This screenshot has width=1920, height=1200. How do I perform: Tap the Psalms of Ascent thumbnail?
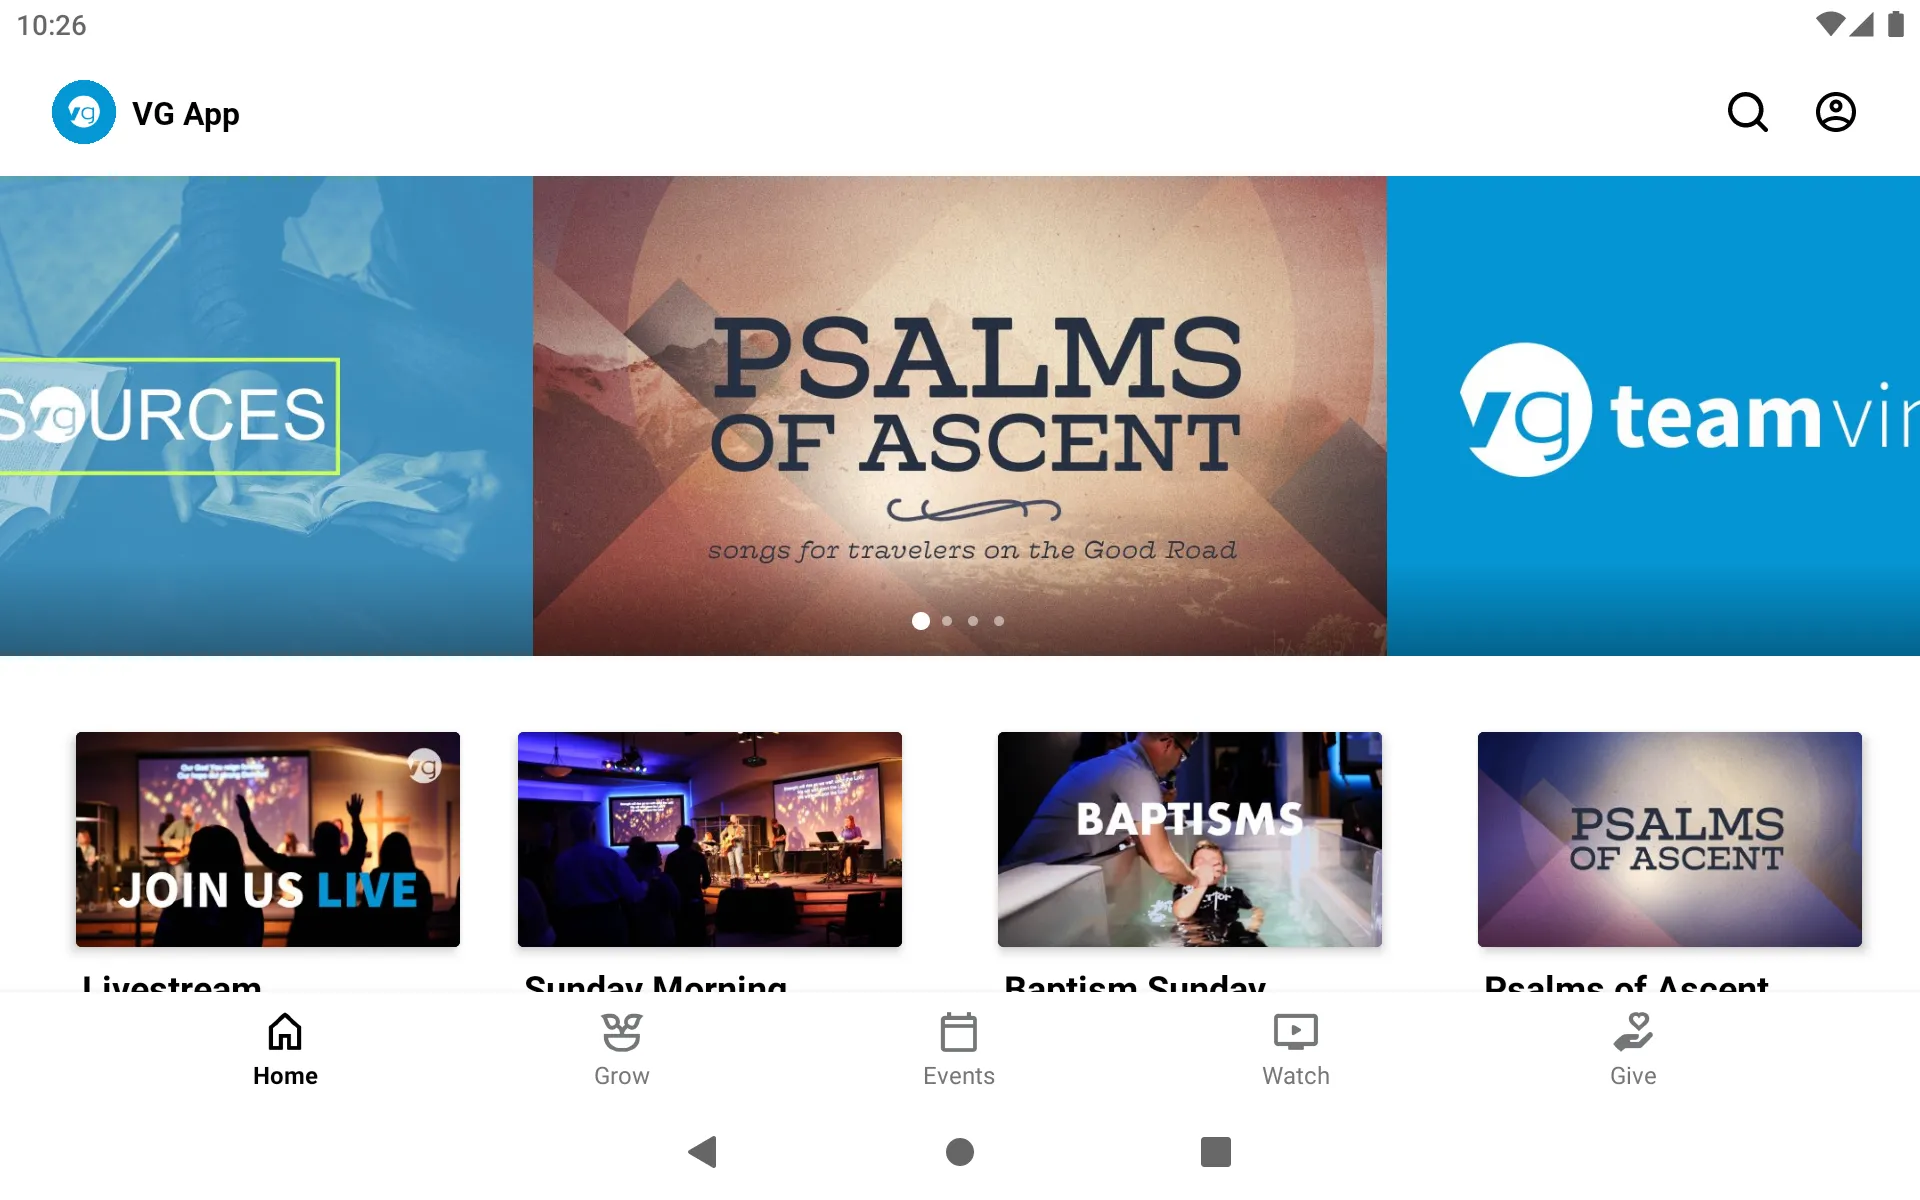coord(1668,838)
